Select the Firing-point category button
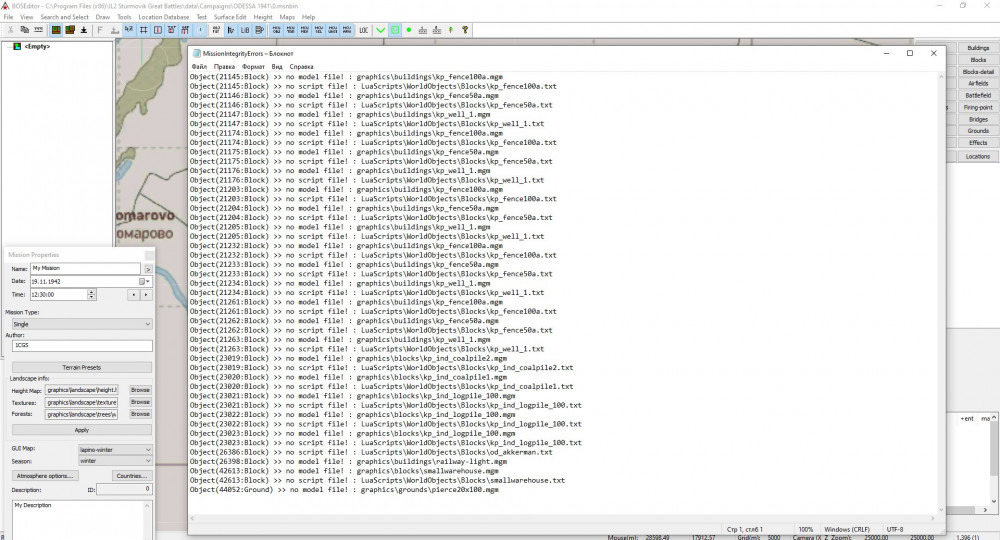 coord(978,107)
